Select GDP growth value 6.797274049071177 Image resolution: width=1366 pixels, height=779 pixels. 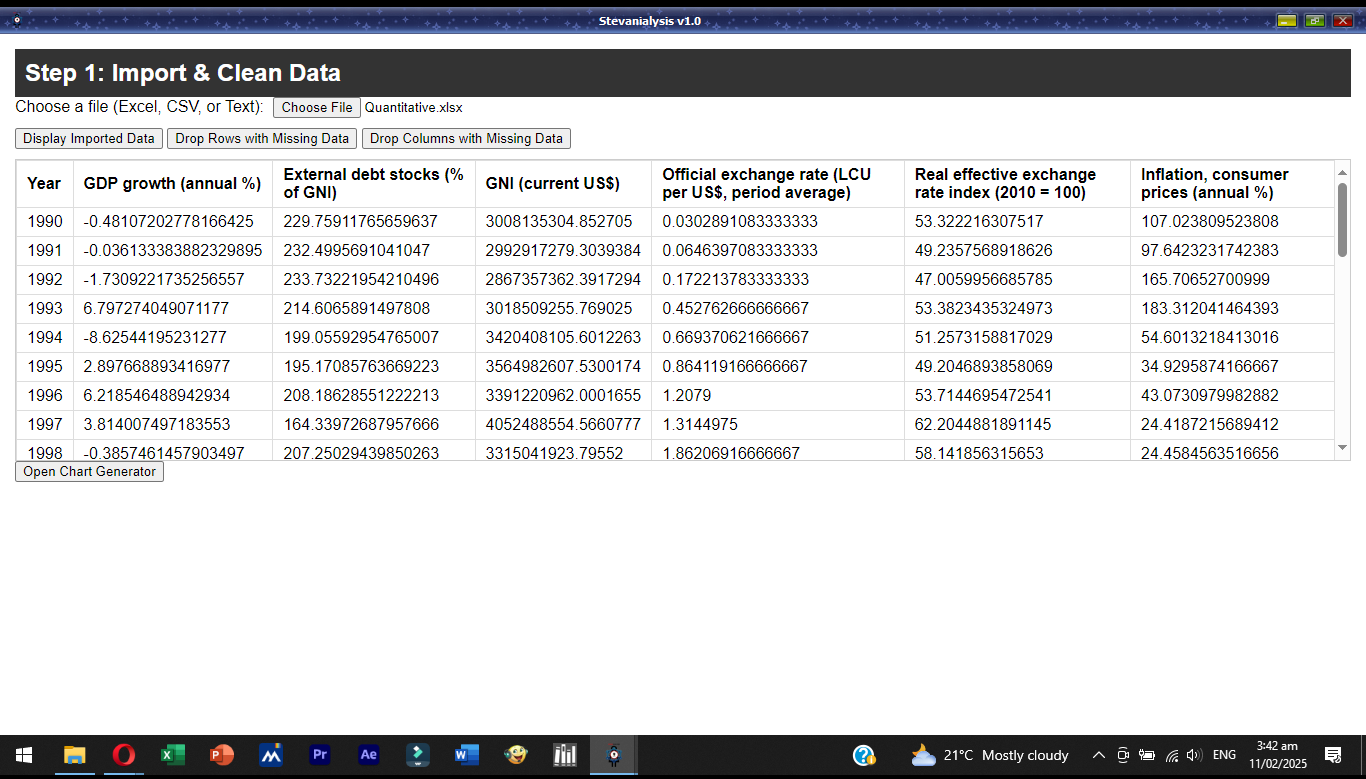coord(172,308)
